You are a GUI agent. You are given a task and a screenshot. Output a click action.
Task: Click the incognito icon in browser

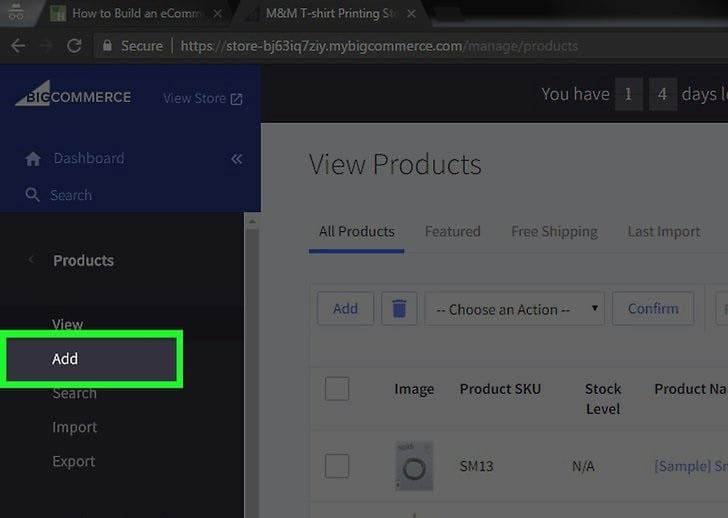pyautogui.click(x=15, y=12)
